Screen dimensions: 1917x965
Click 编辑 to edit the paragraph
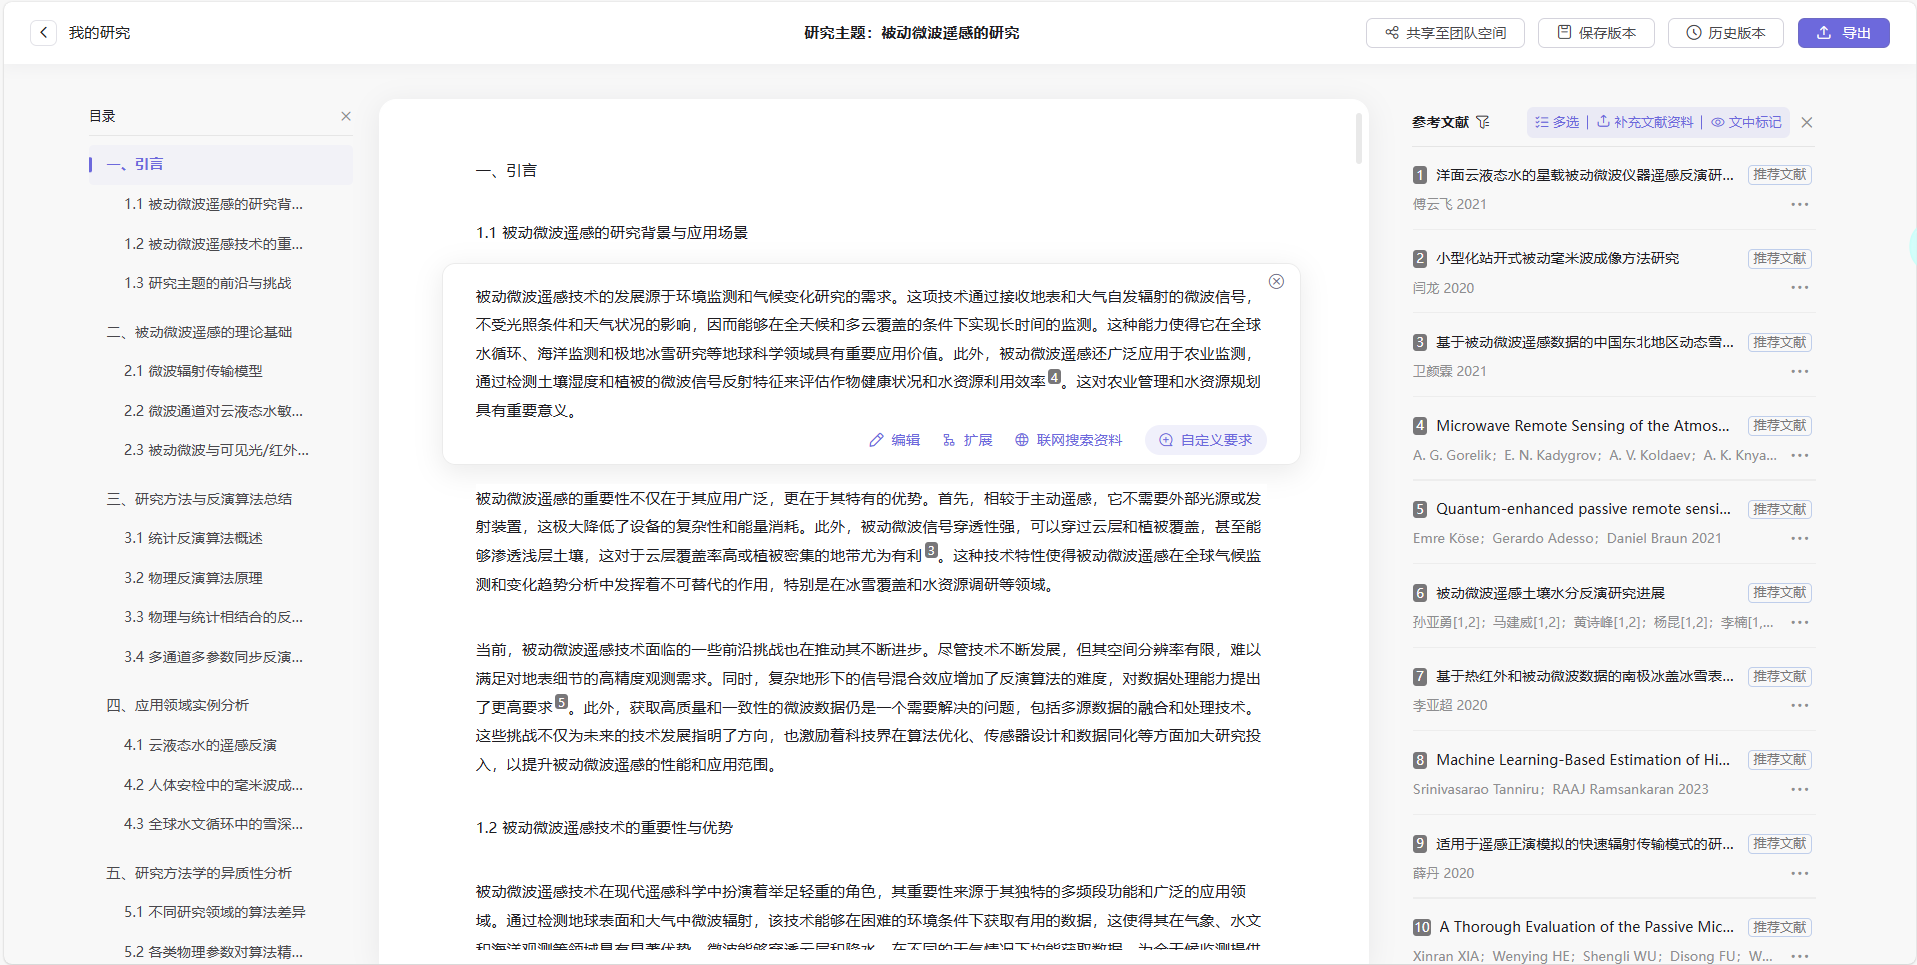point(894,440)
